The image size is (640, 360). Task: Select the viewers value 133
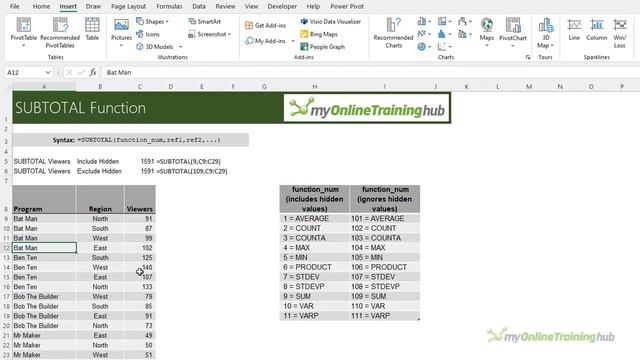point(140,287)
